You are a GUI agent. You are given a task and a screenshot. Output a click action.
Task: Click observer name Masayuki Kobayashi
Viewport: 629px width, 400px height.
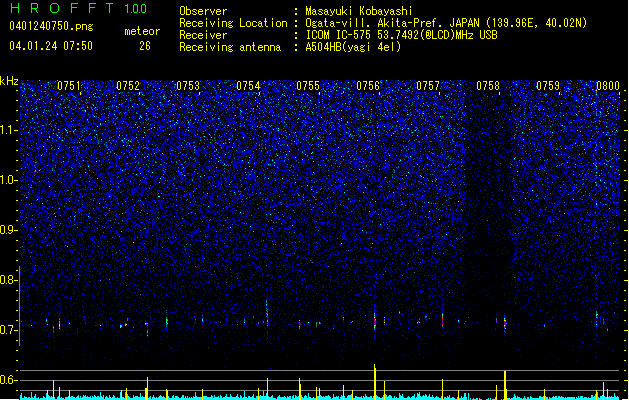pos(359,11)
